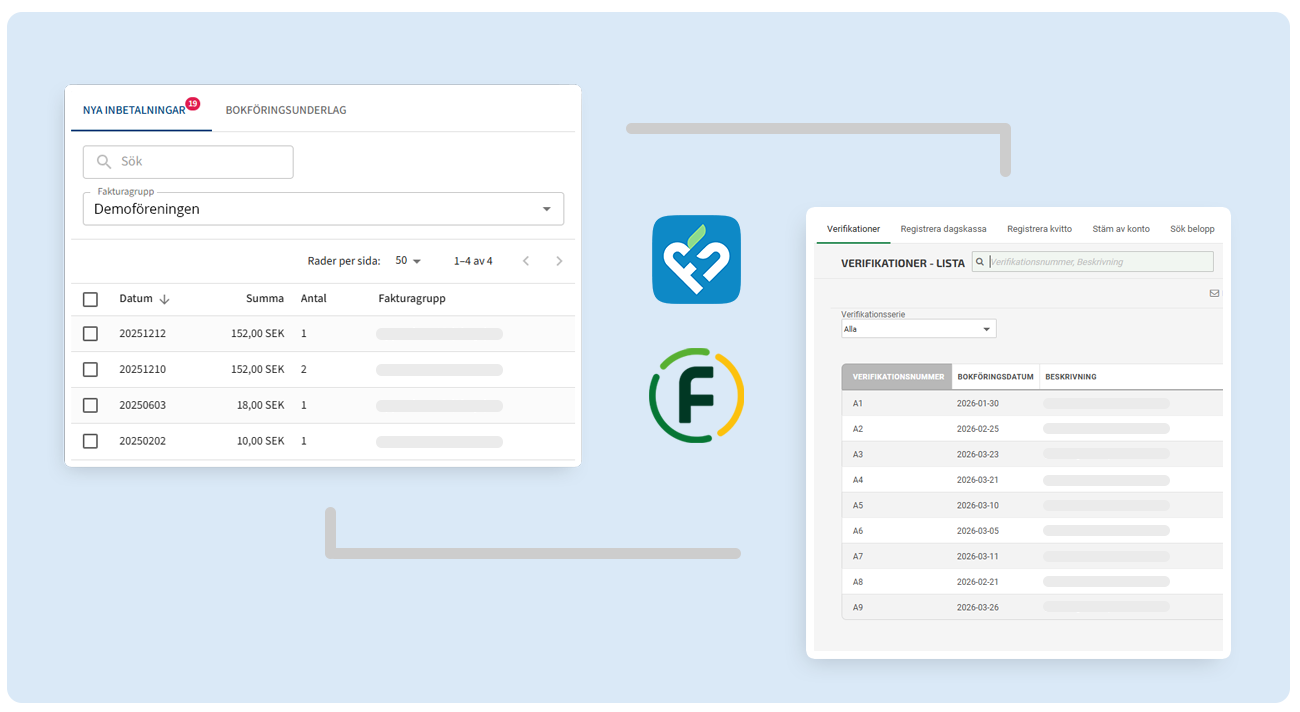The image size is (1300, 712).
Task: Click the search icon beside Verifikationer - Lista
Action: point(980,262)
